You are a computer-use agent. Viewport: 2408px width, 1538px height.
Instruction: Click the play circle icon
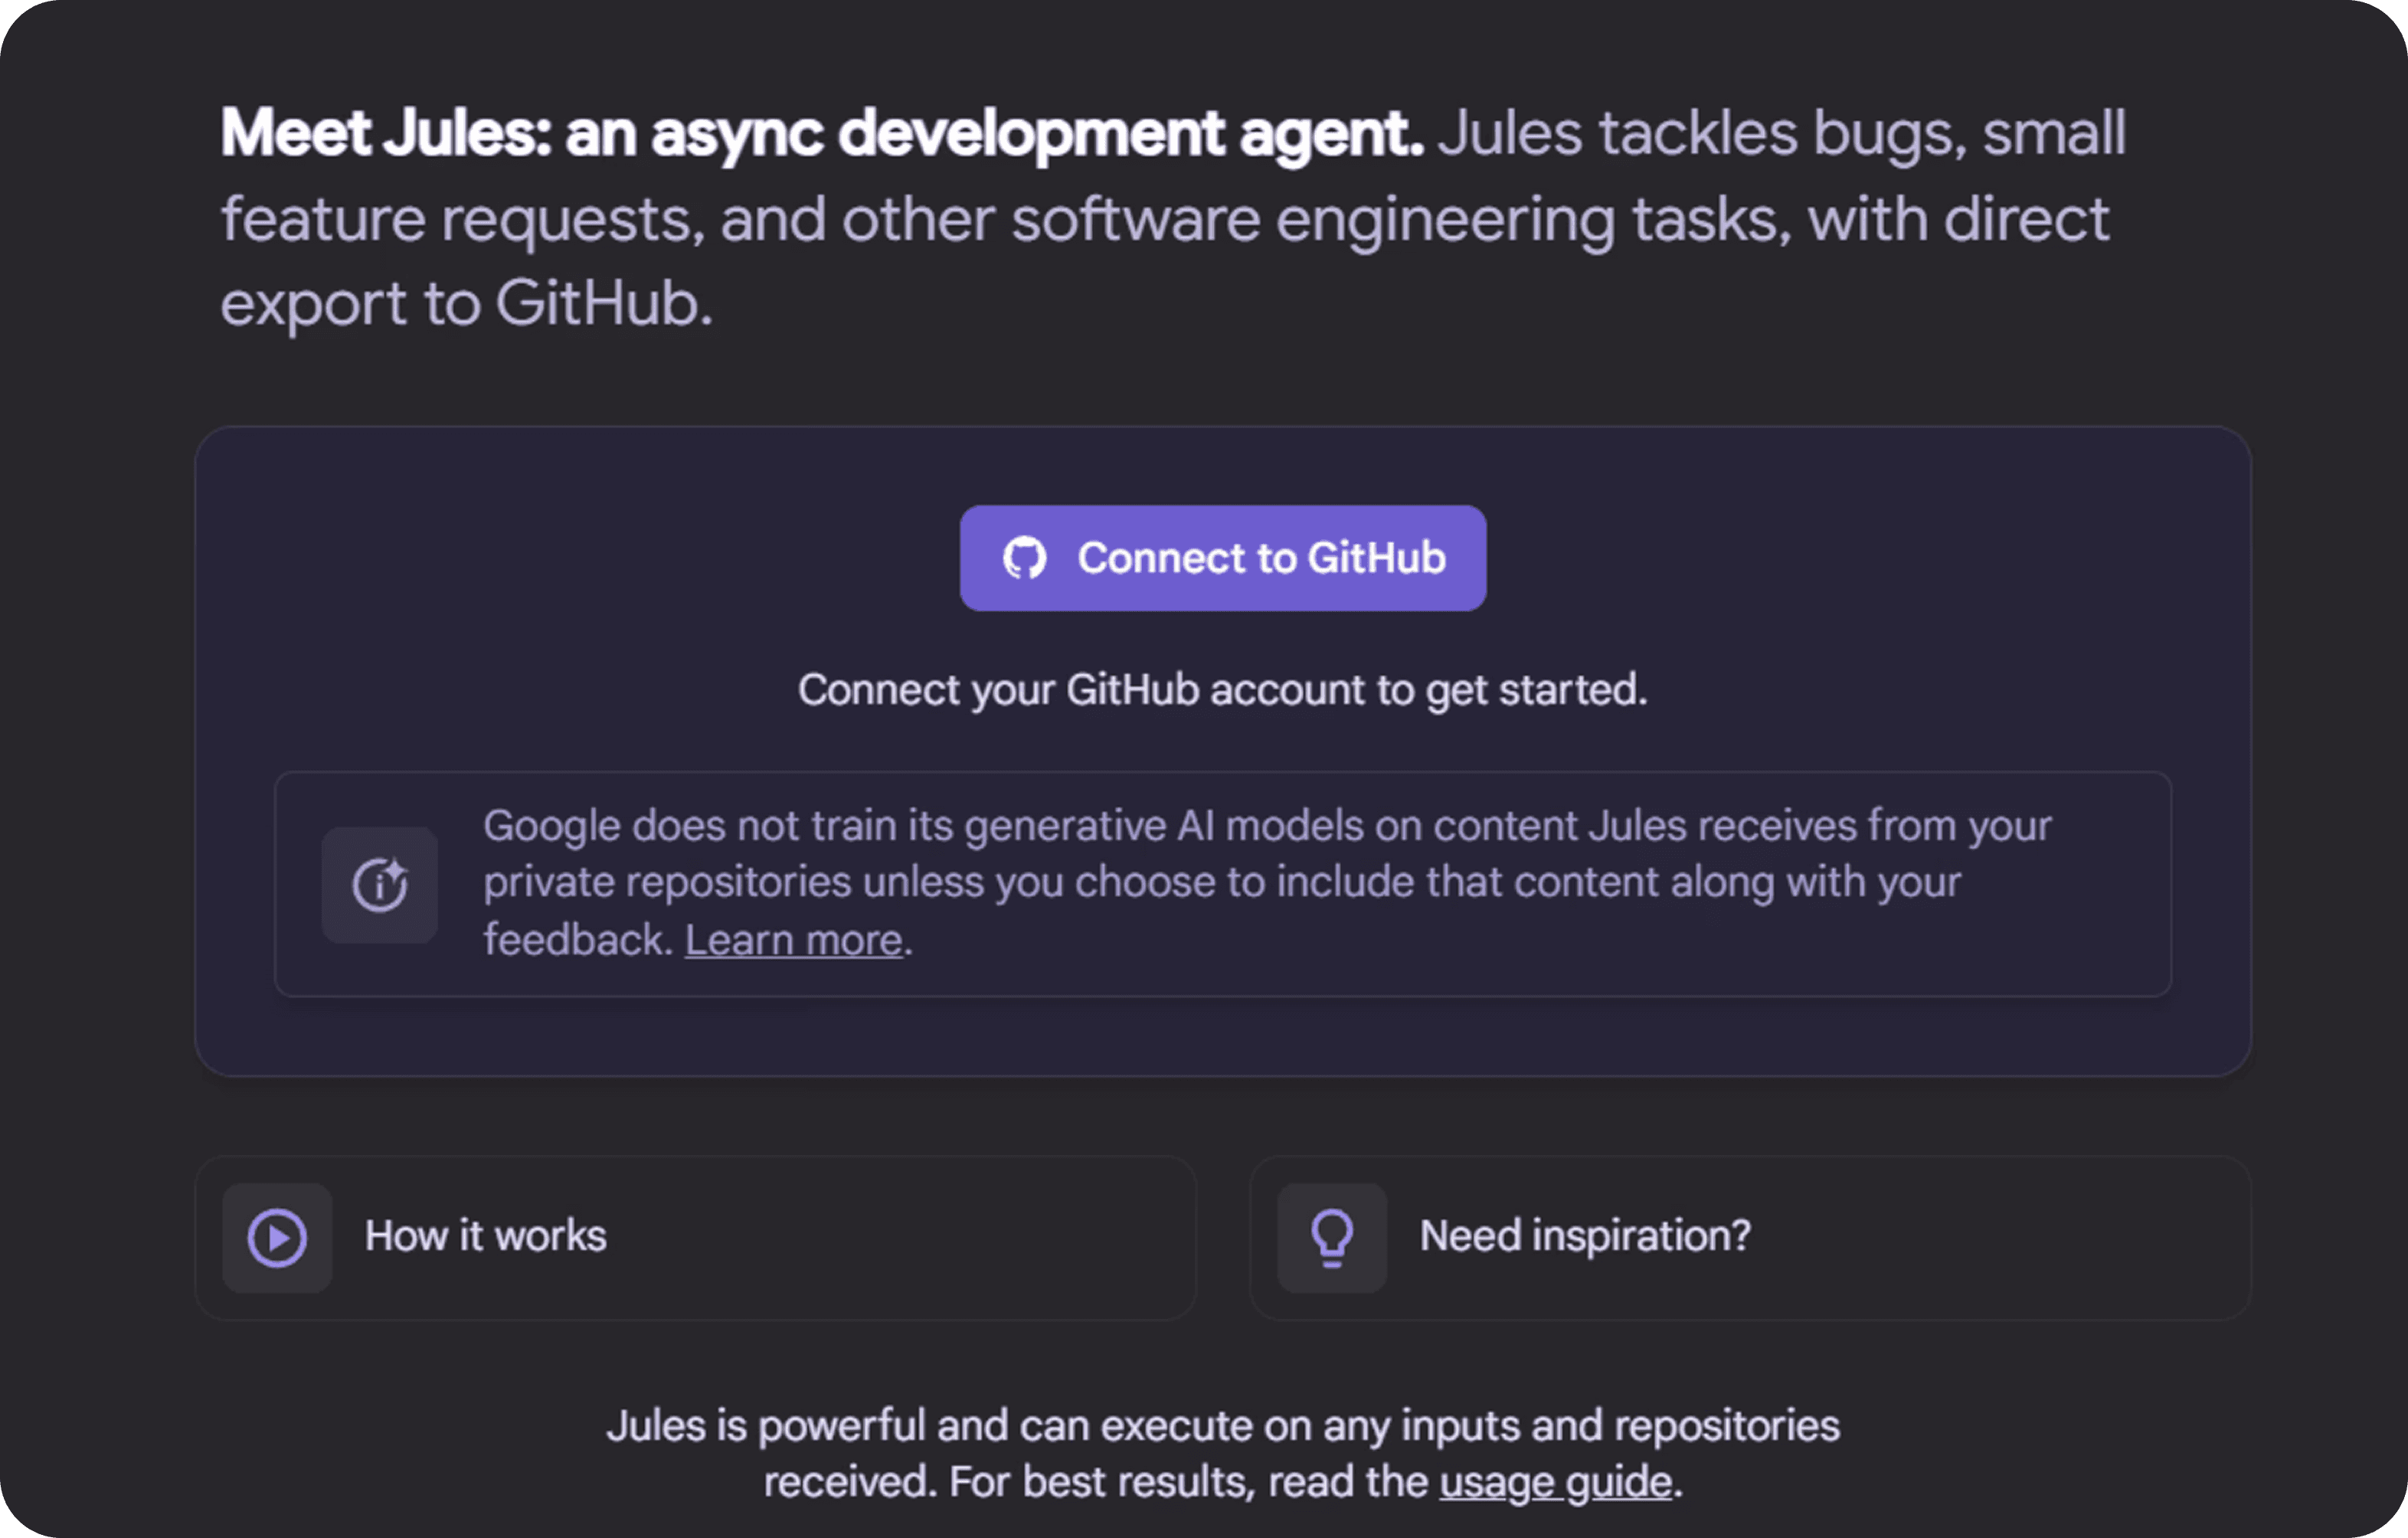coord(277,1238)
